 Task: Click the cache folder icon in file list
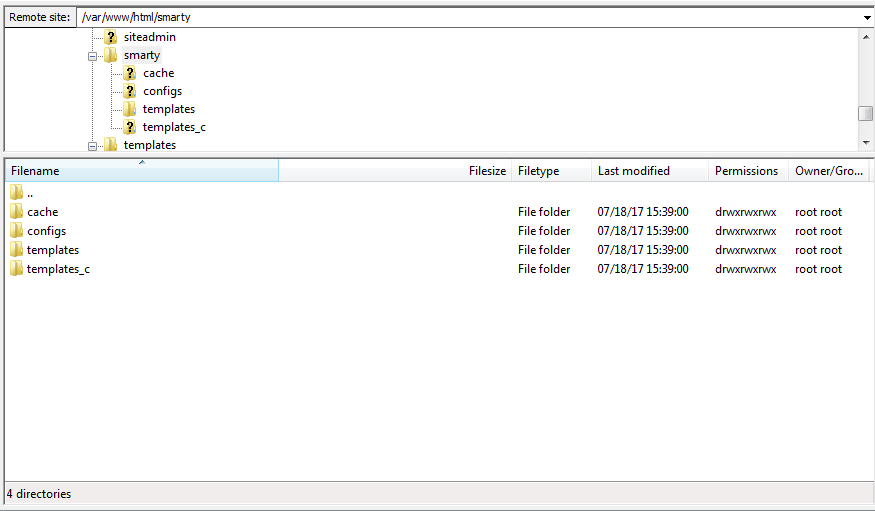(16, 212)
